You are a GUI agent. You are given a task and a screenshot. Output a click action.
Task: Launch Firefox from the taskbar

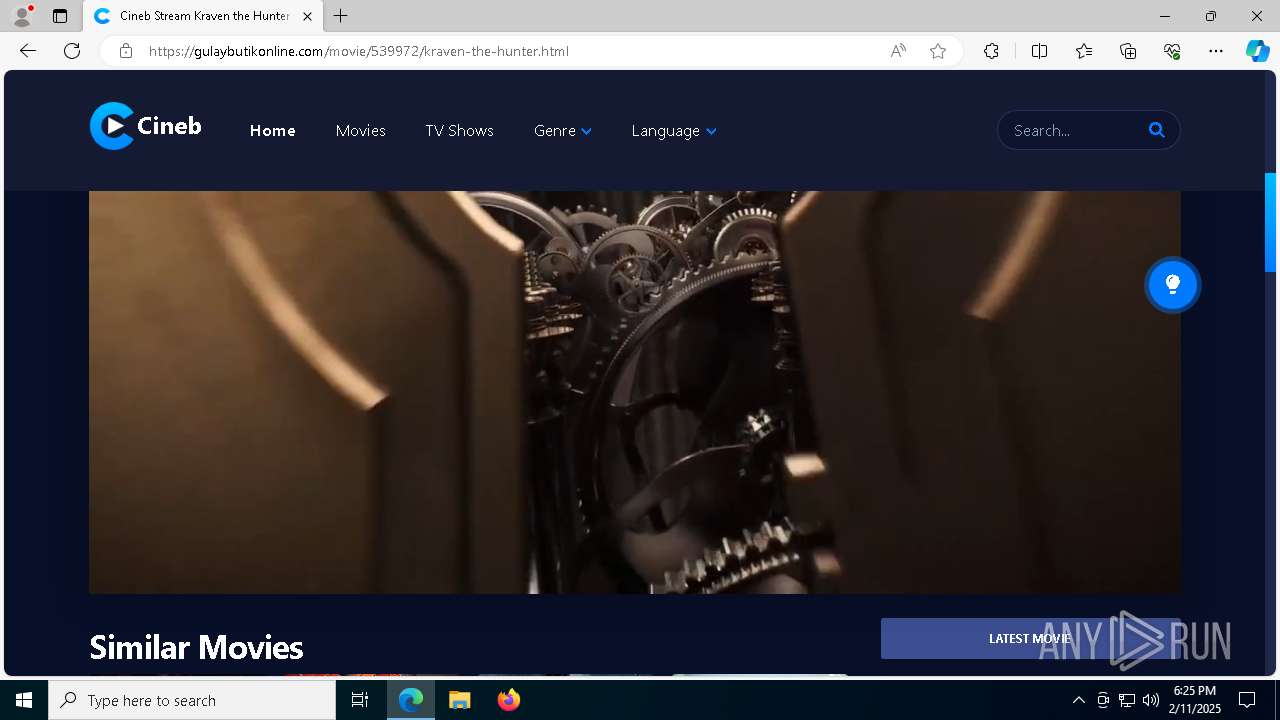[x=509, y=700]
